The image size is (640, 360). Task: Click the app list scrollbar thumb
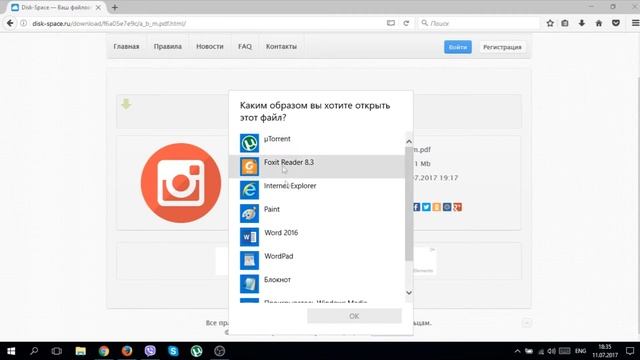(x=409, y=203)
